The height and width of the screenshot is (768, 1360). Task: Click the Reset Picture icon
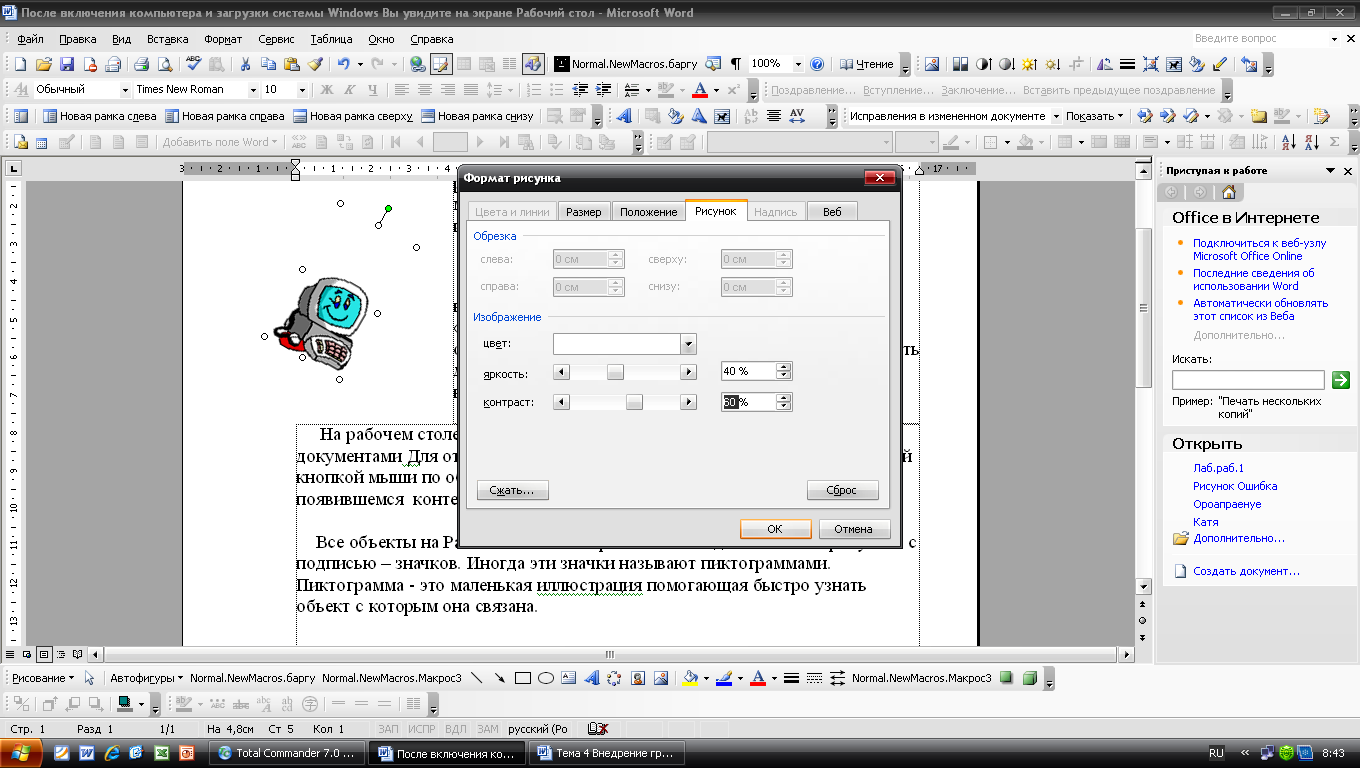pos(1249,64)
